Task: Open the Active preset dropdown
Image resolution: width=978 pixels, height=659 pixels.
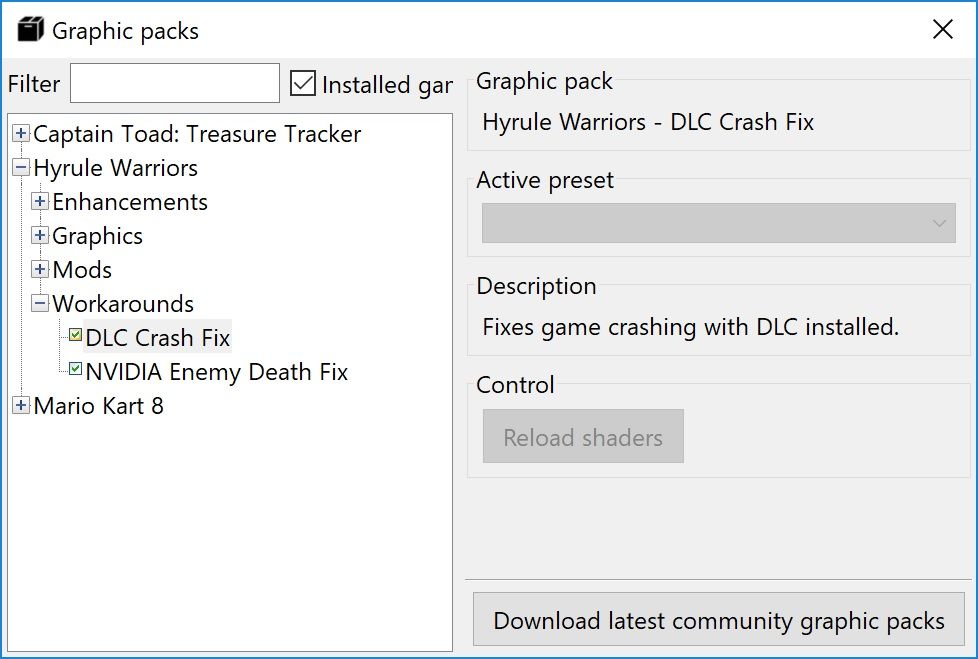Action: 719,223
